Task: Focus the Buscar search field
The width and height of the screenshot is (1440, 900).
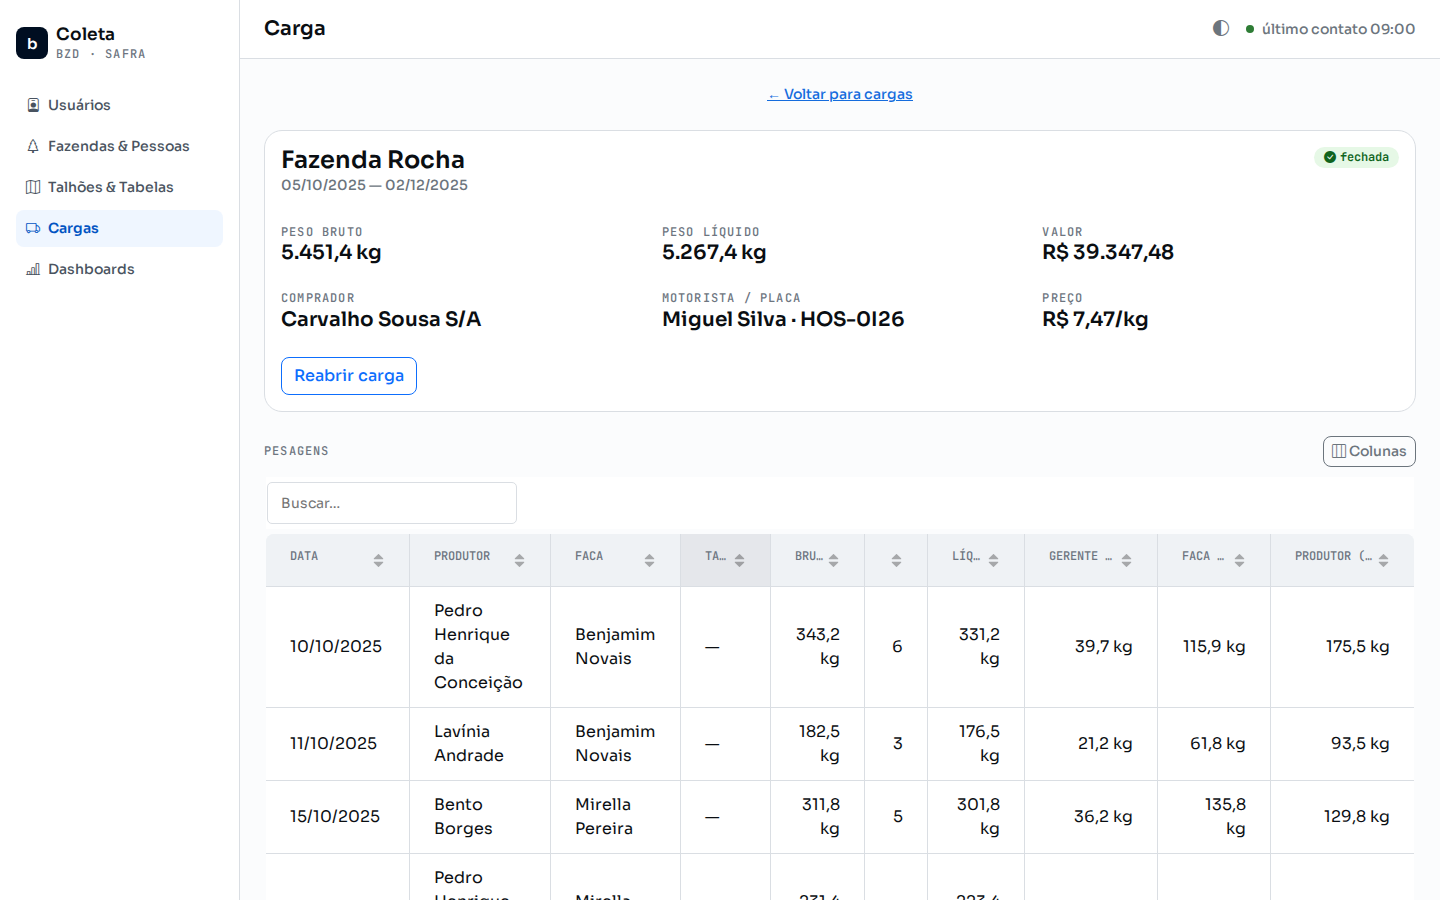Action: coord(392,503)
